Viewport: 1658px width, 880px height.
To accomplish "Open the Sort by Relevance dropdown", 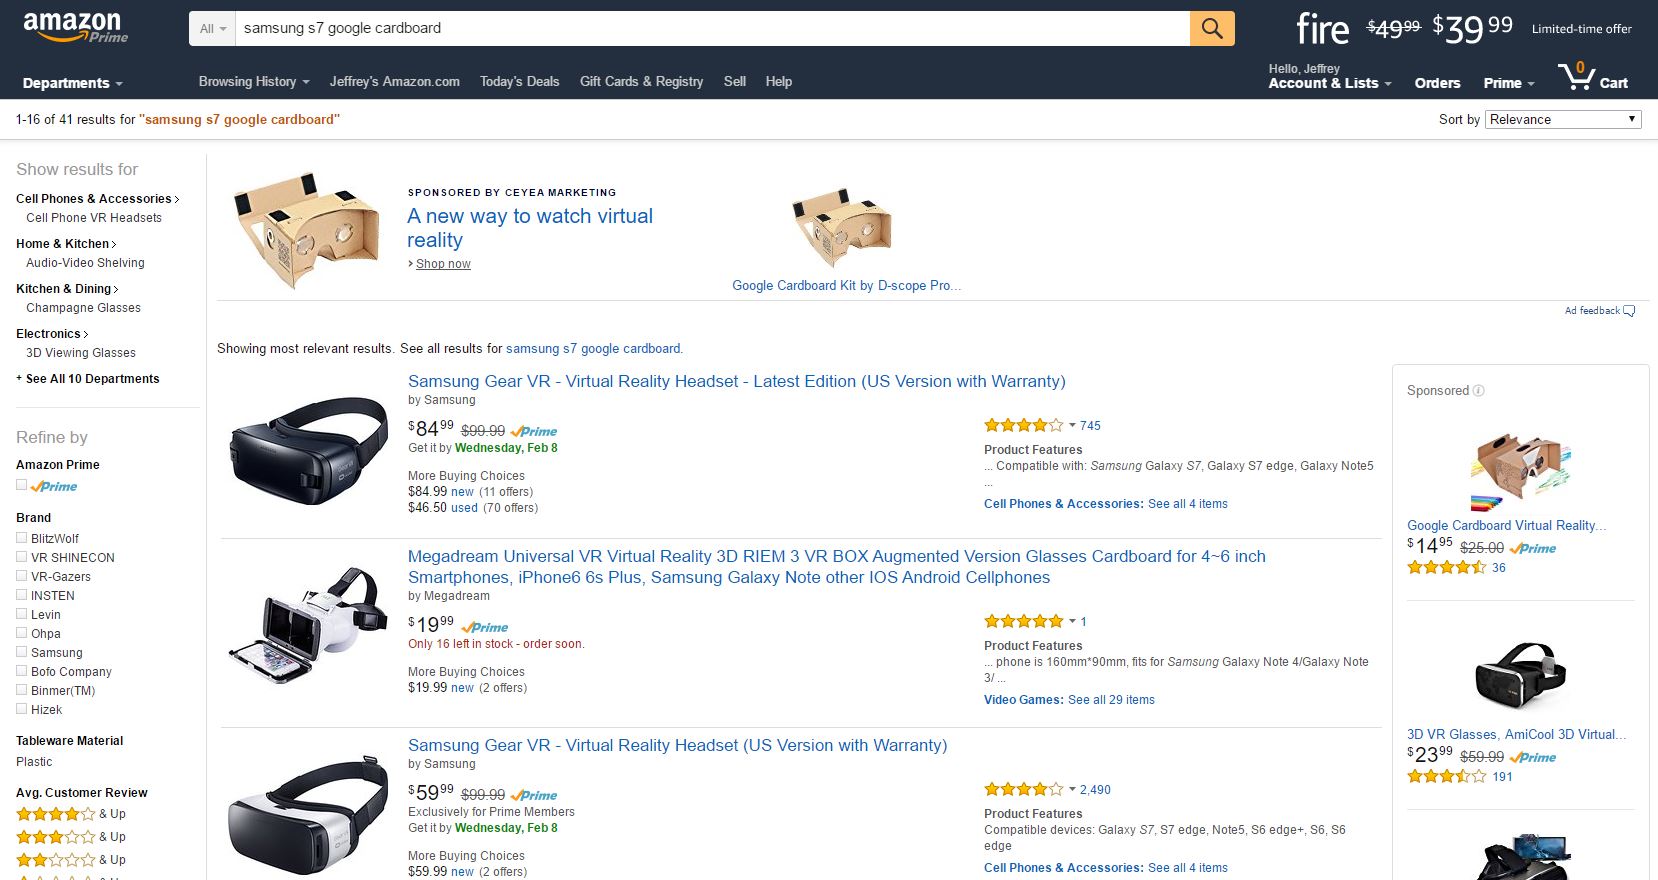I will coord(1563,119).
